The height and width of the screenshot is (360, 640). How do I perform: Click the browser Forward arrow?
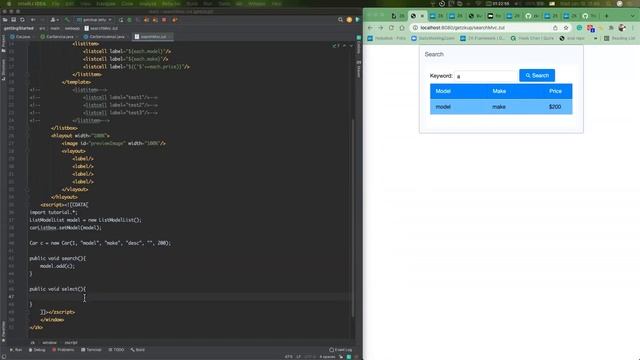380,28
